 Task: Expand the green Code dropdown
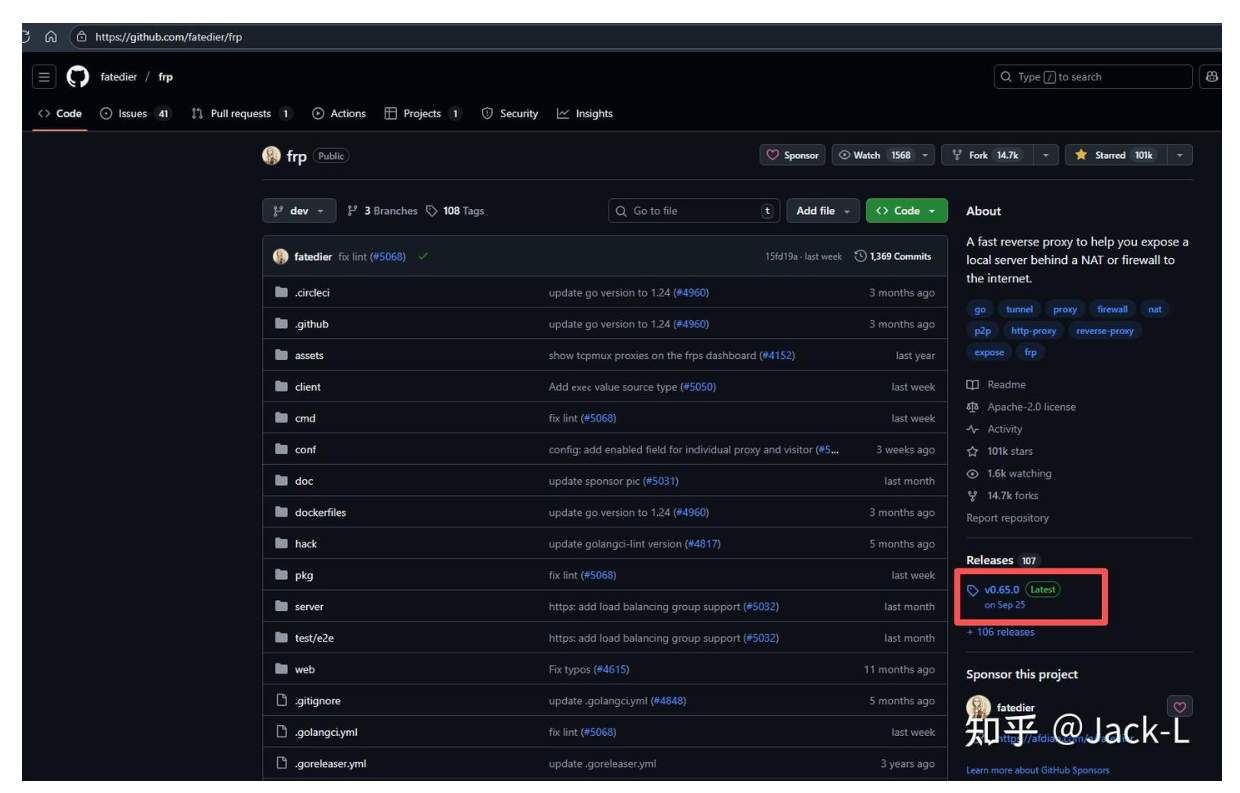[906, 211]
